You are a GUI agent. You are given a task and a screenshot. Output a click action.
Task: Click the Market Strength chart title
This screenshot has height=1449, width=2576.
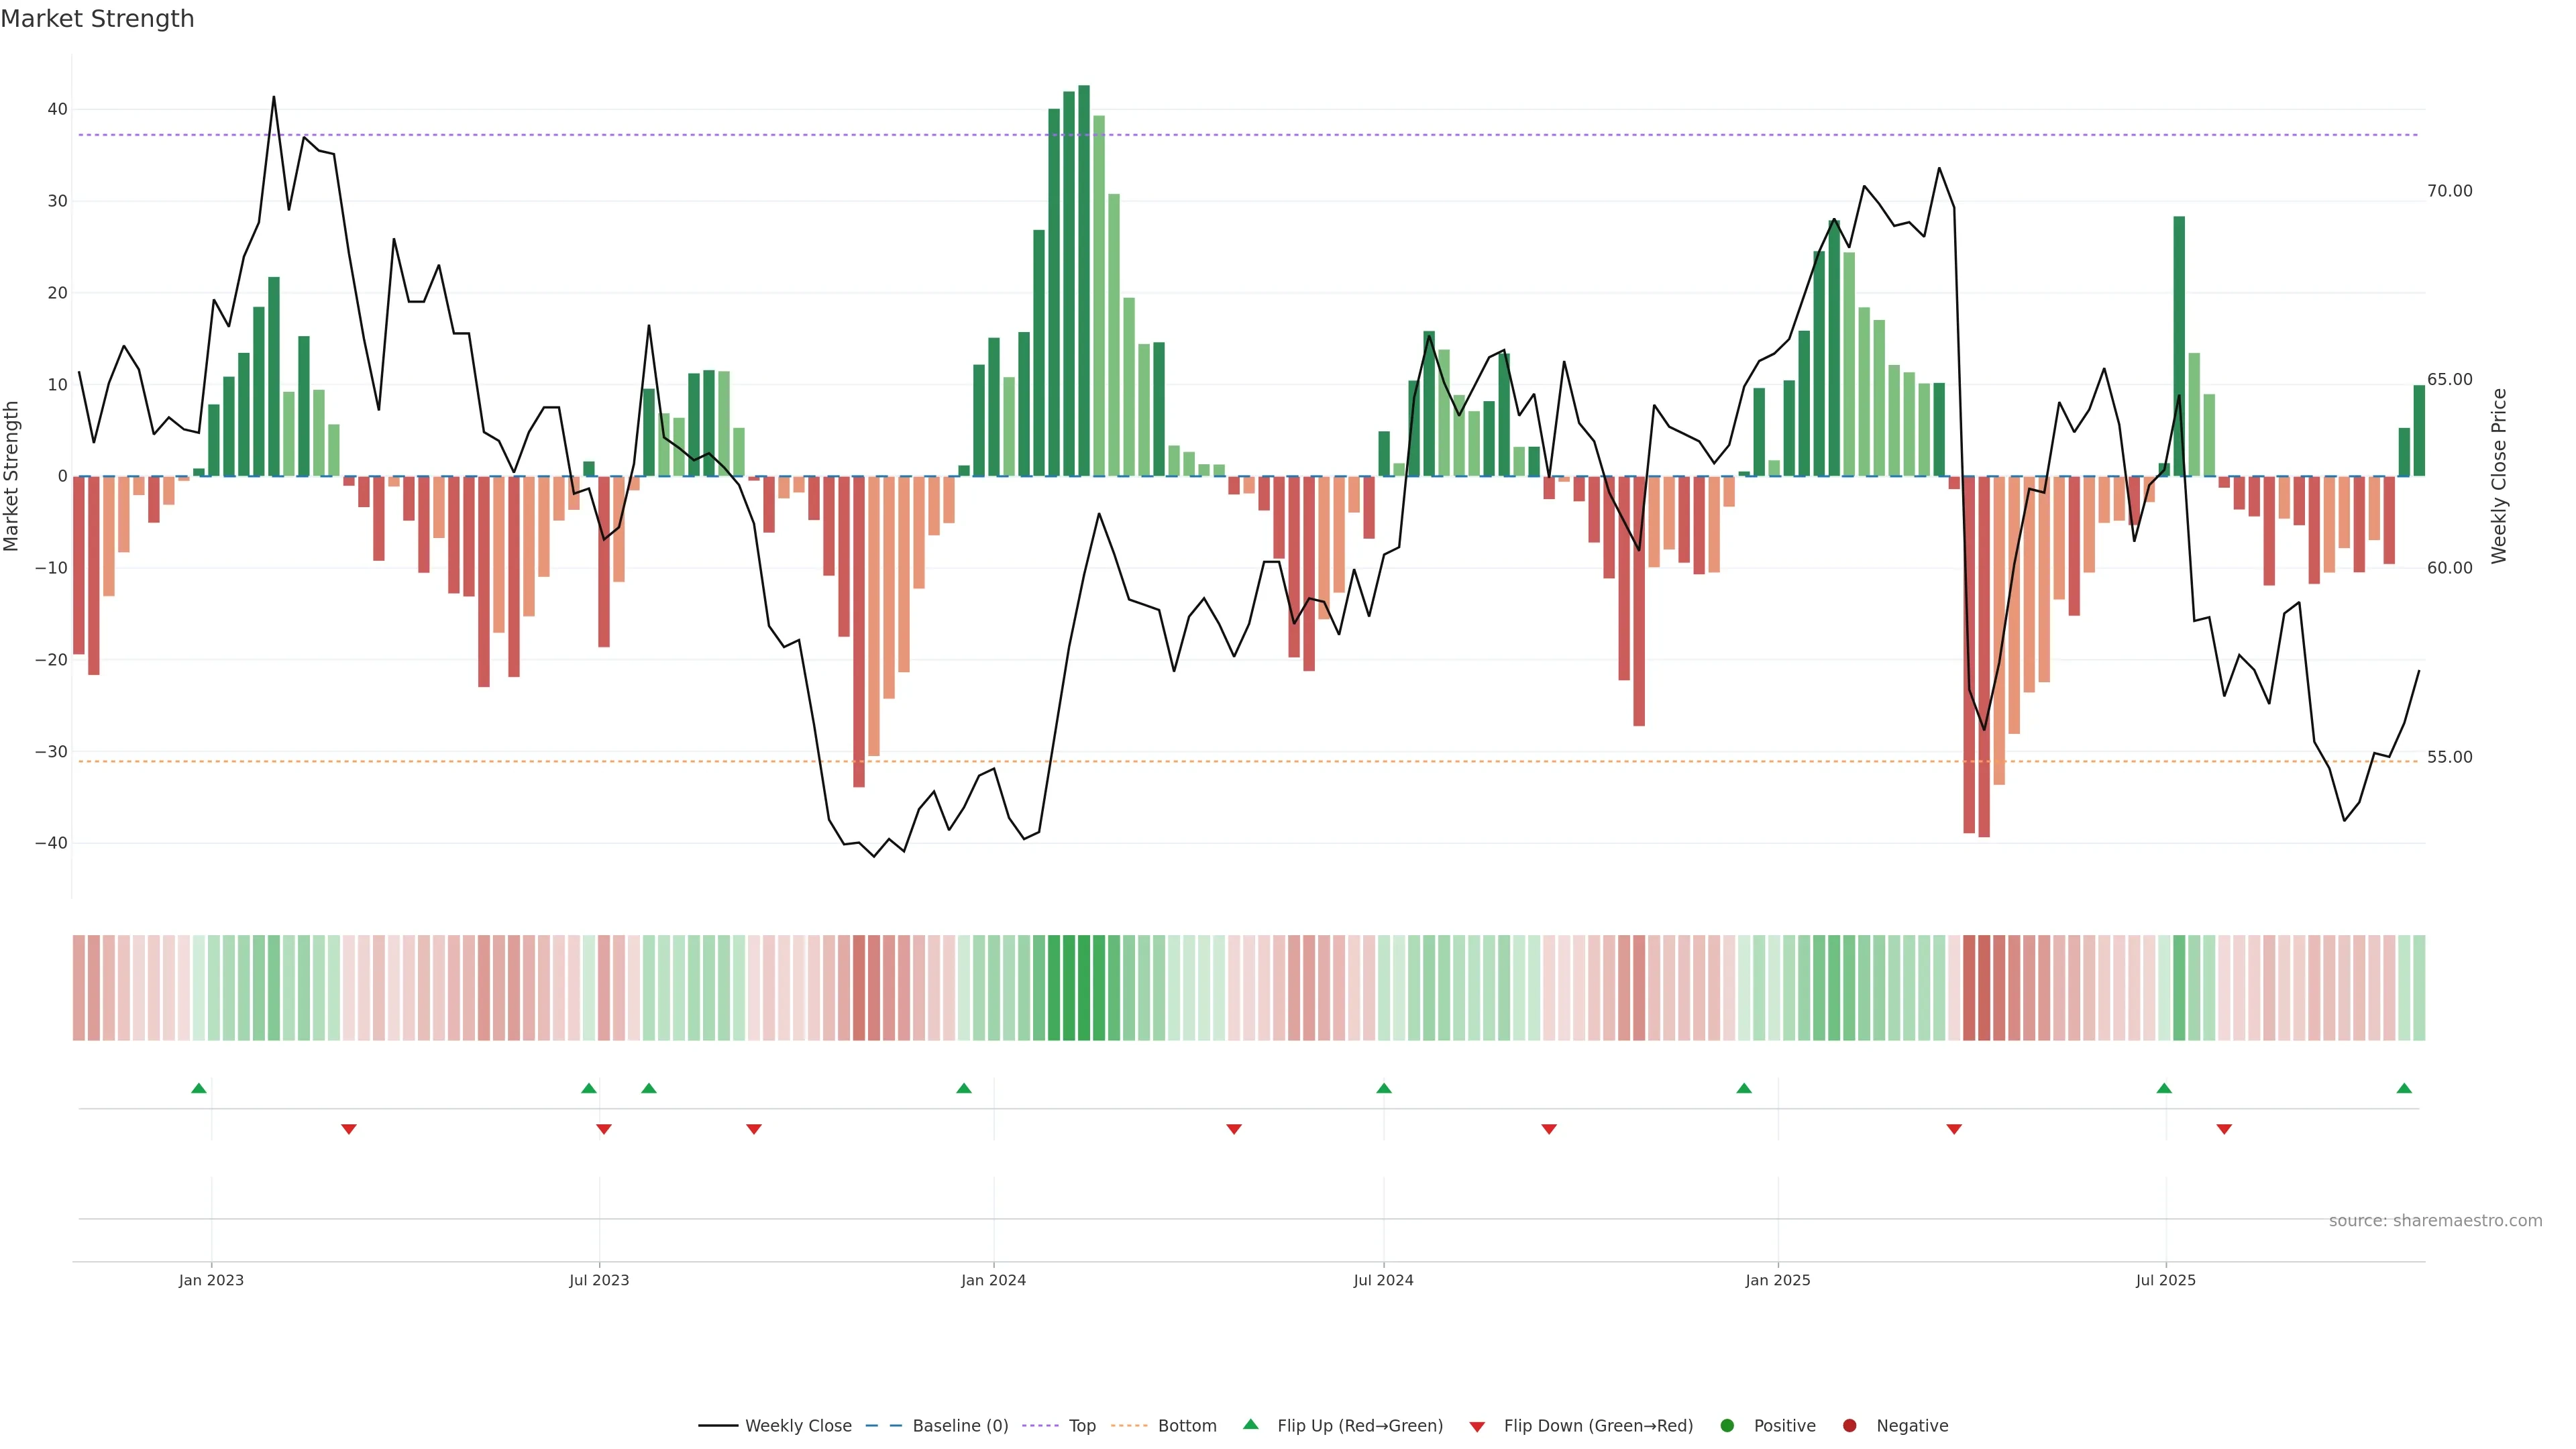(x=97, y=19)
